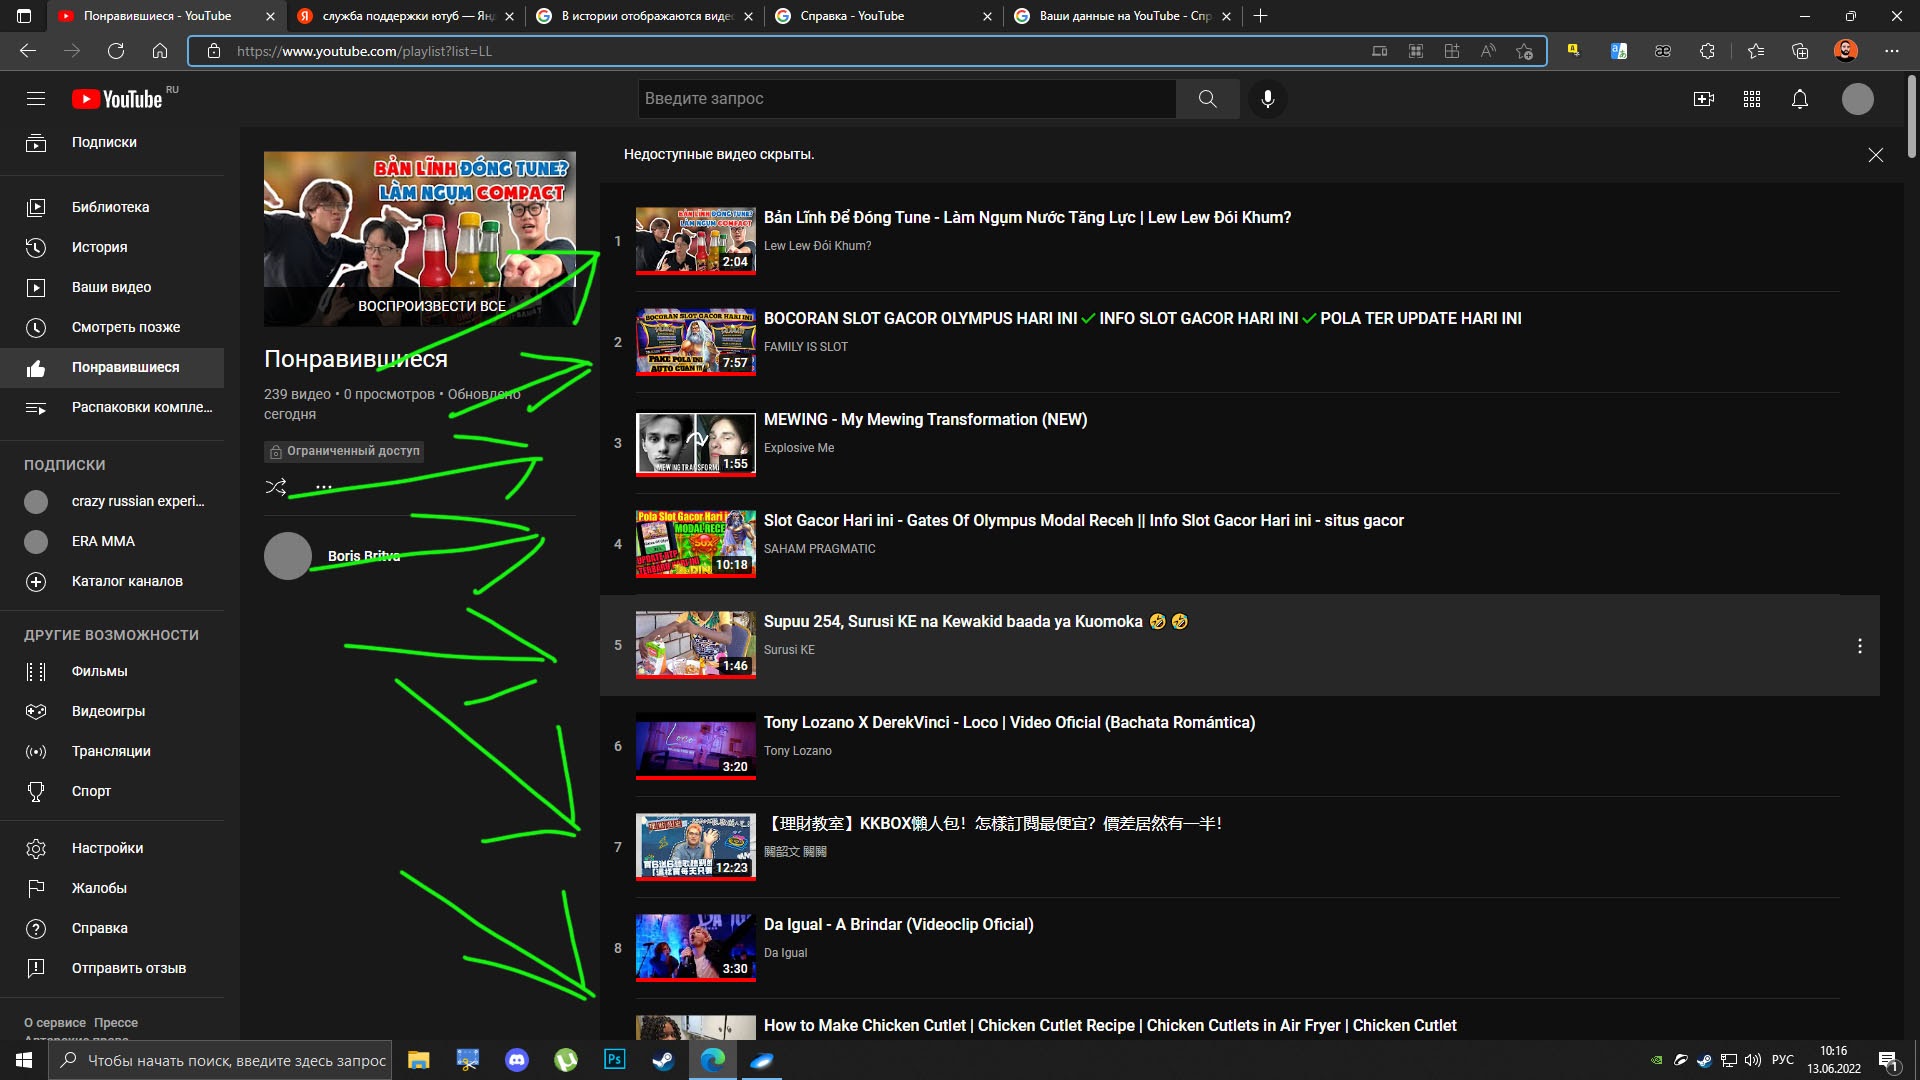1920x1080 pixels.
Task: Open Библиотека in sidebar
Action: 112,207
